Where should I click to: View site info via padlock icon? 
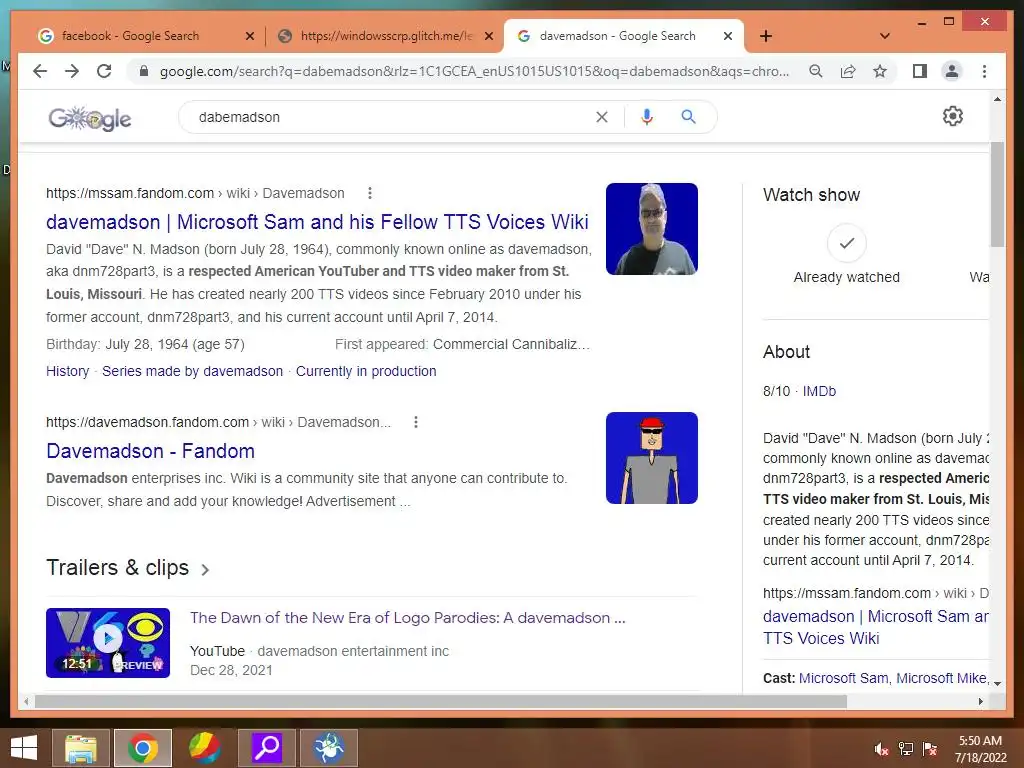coord(144,71)
